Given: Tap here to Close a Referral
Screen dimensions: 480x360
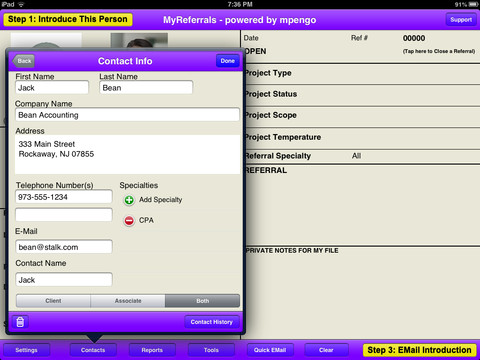Looking at the screenshot, I should [439, 51].
